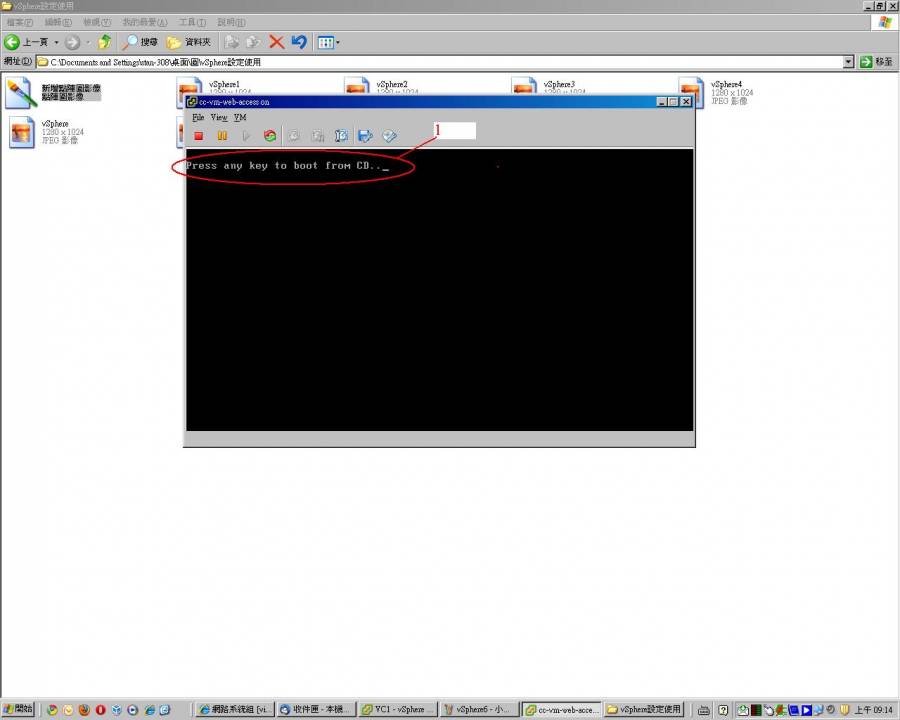This screenshot has height=720, width=900.
Task: Click the CD/DVD connect icon in VM toolbar
Action: (x=390, y=136)
